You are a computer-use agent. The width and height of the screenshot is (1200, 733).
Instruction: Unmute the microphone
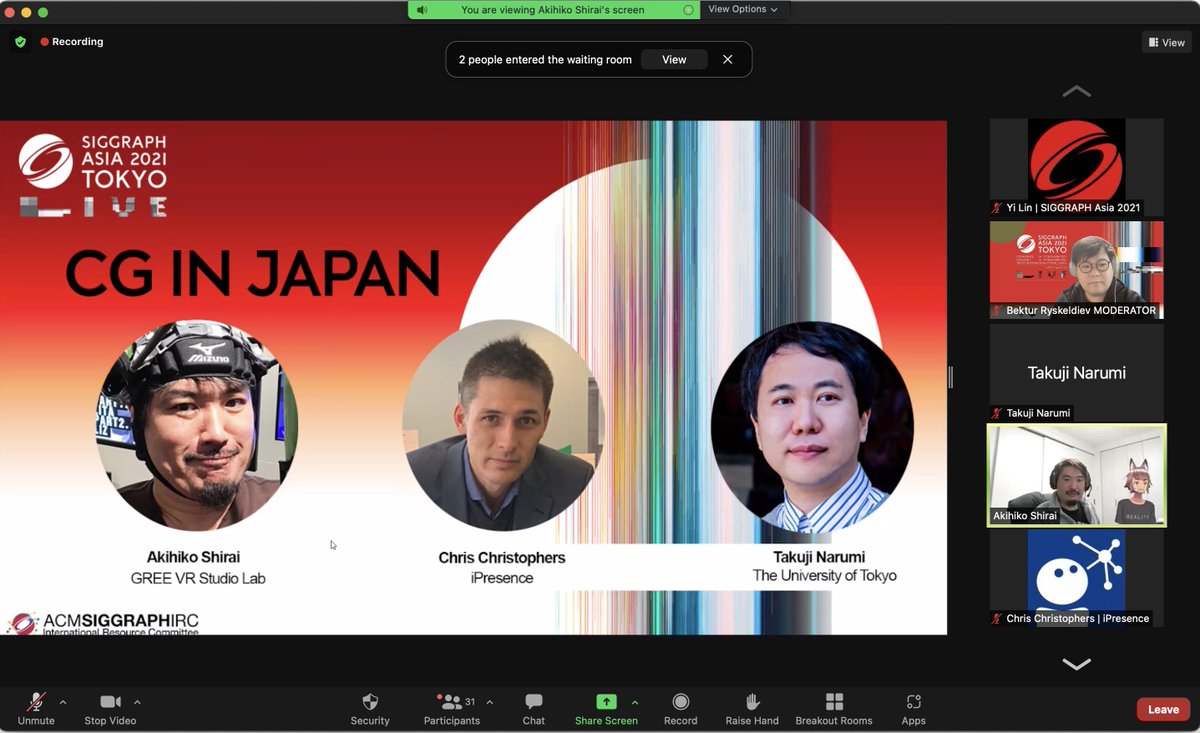coord(36,709)
